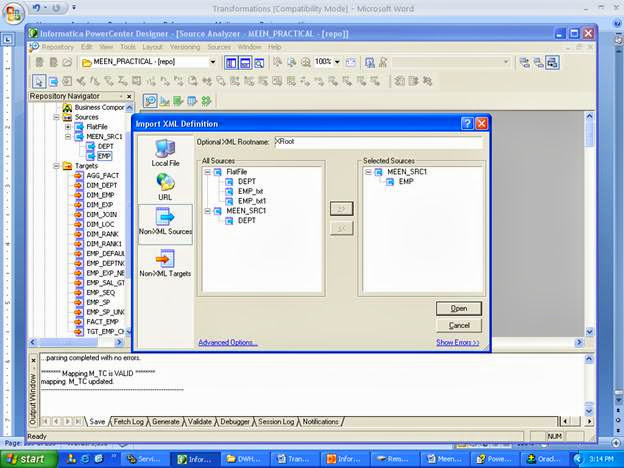Click the << remove-from-selected button
Viewport: 624px width, 468px height.
point(341,228)
